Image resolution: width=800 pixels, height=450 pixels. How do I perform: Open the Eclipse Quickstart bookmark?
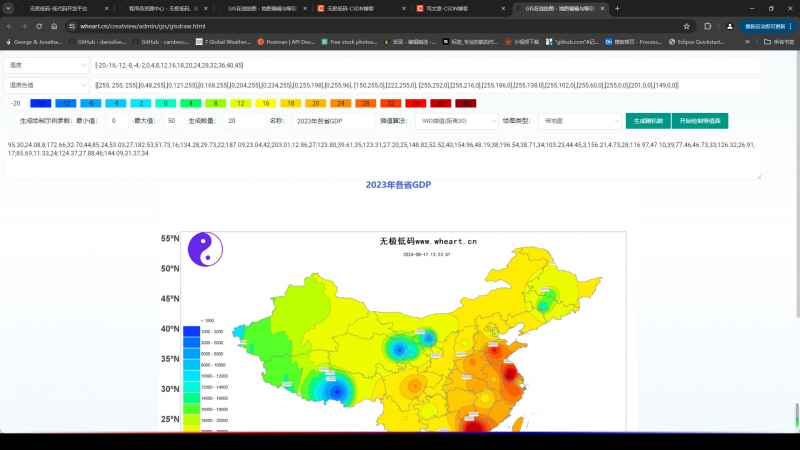click(720, 42)
